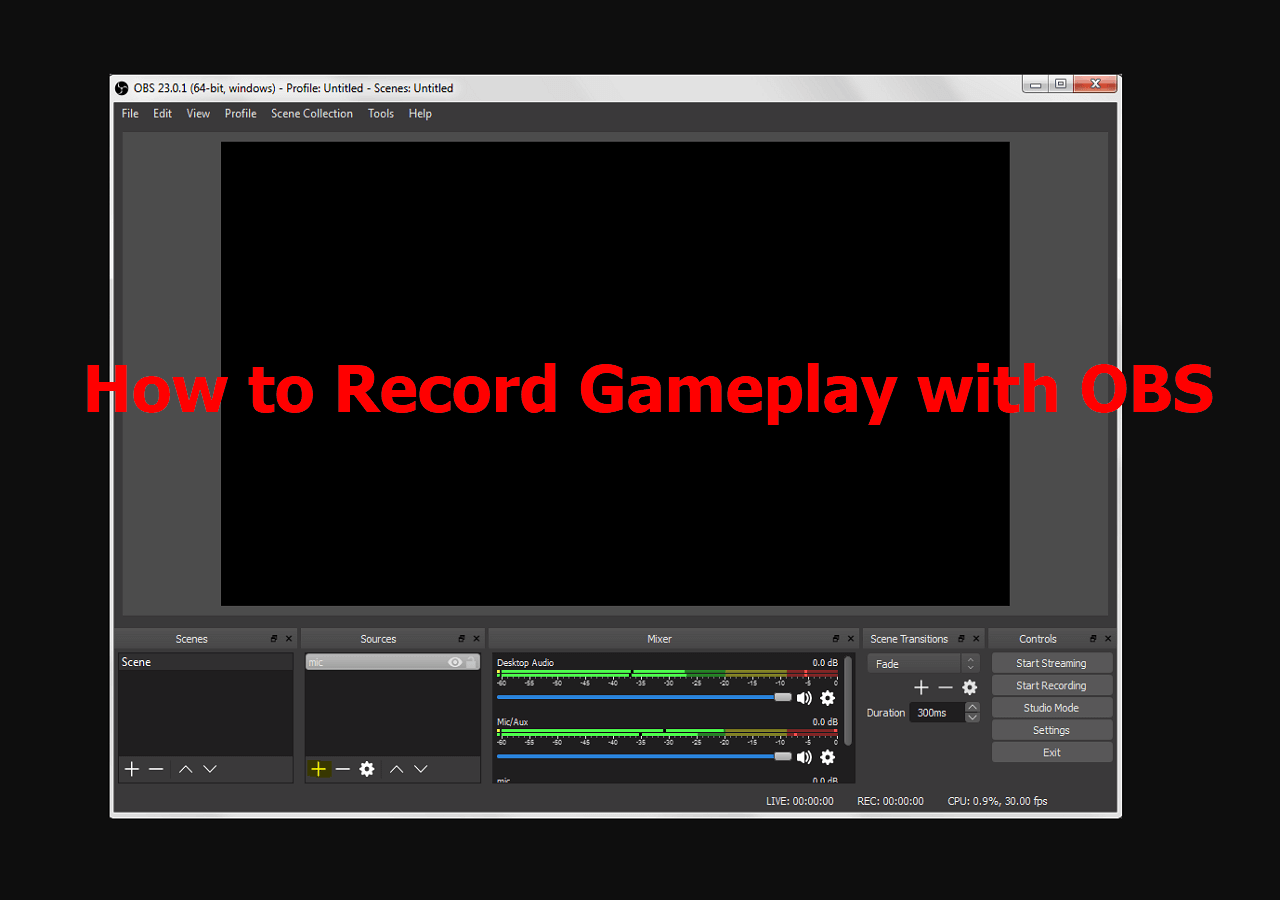Undock the Scene Transitions panel
1280x900 pixels.
962,639
